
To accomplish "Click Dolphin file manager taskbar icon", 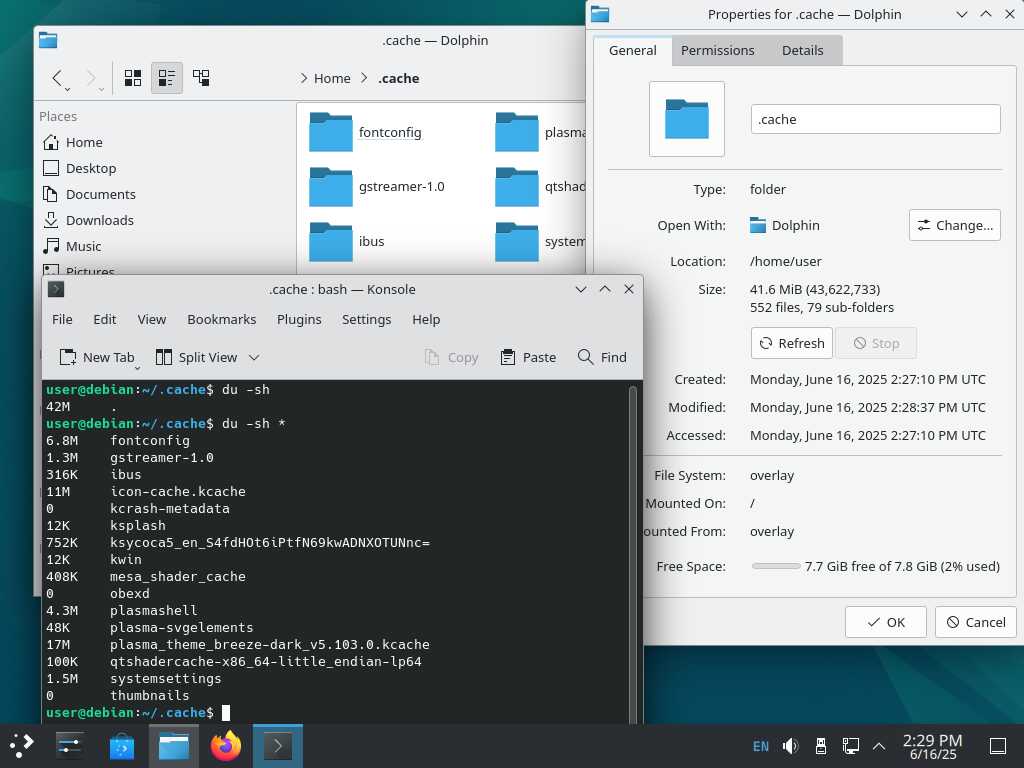I will coord(174,745).
